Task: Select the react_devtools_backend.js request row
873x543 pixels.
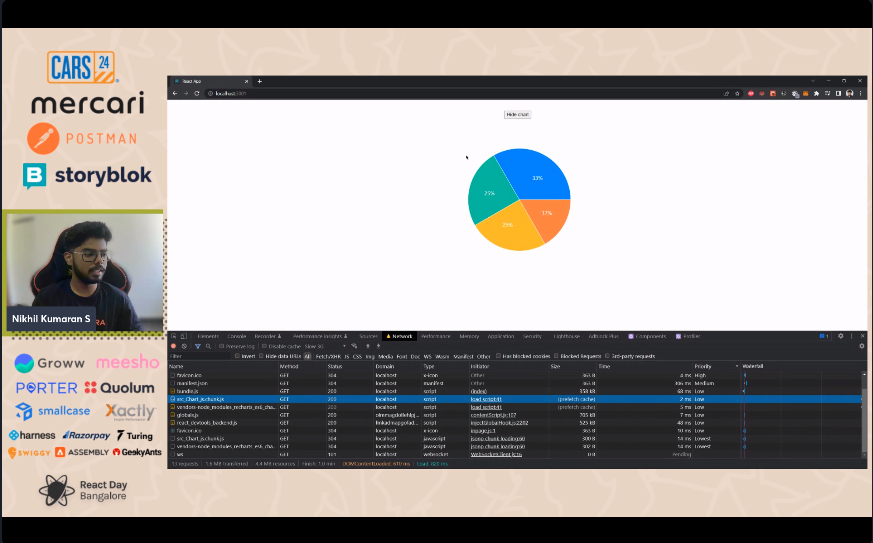Action: click(x=516, y=423)
